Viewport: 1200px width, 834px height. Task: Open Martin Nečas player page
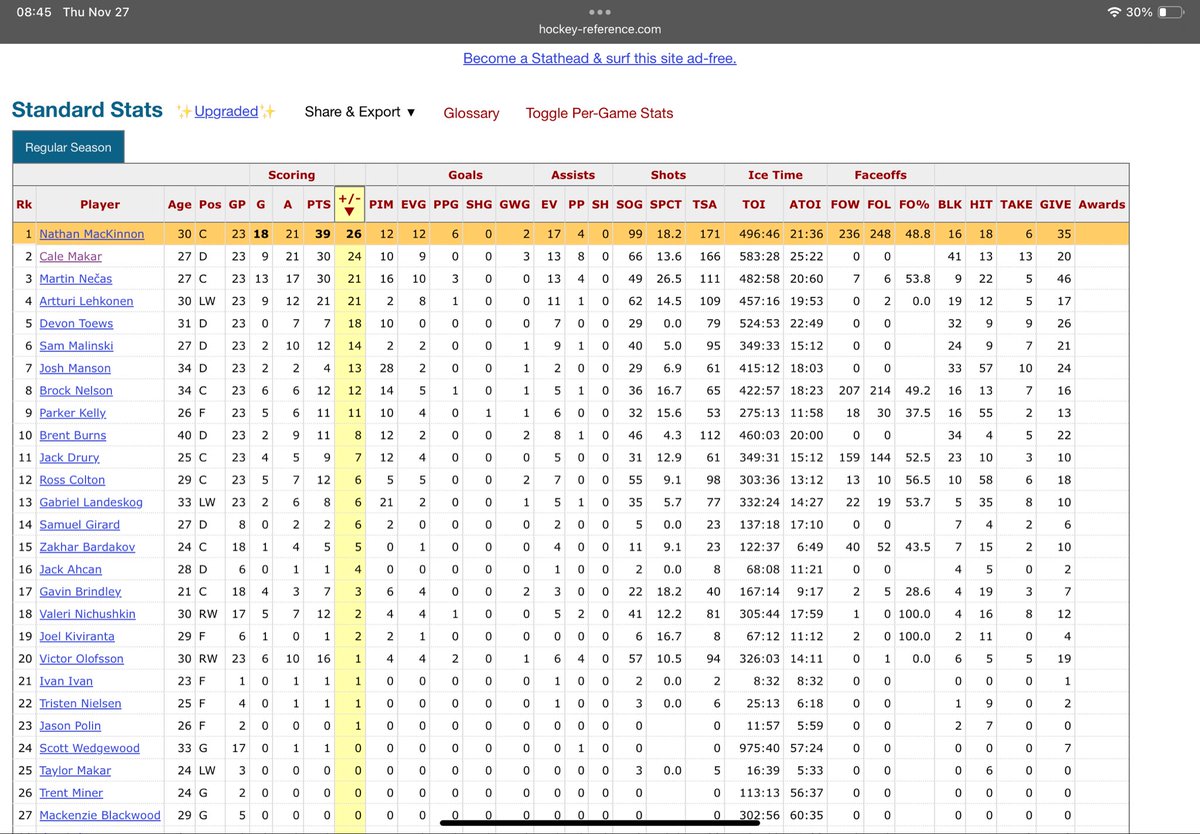[x=76, y=278]
